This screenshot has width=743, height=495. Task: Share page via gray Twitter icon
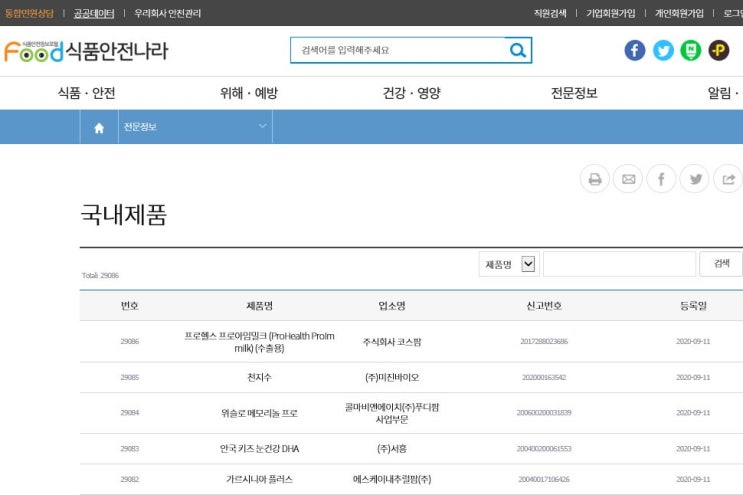[x=695, y=179]
